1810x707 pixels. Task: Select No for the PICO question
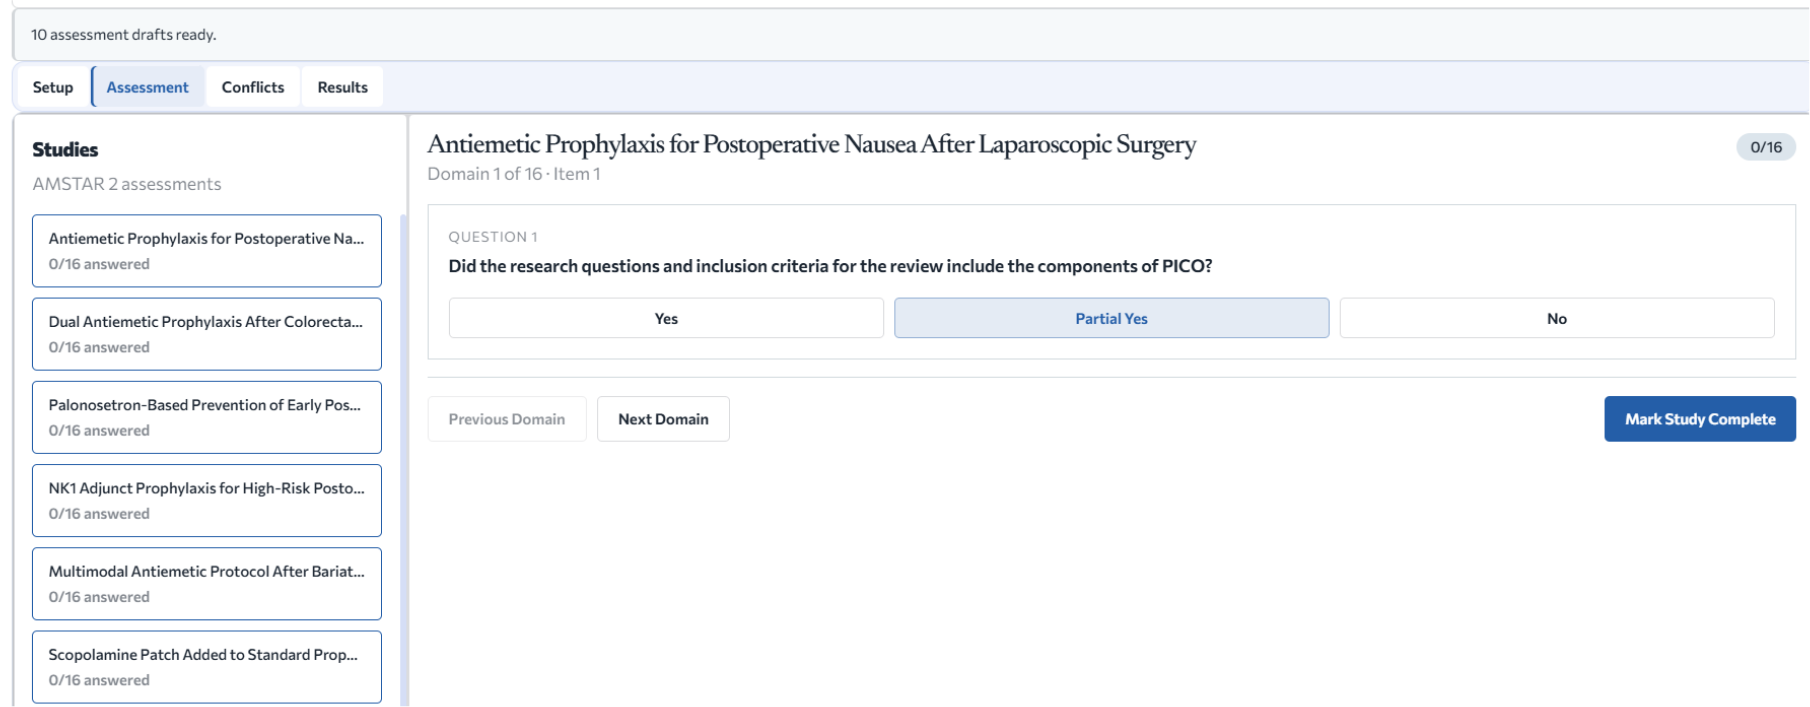1557,318
